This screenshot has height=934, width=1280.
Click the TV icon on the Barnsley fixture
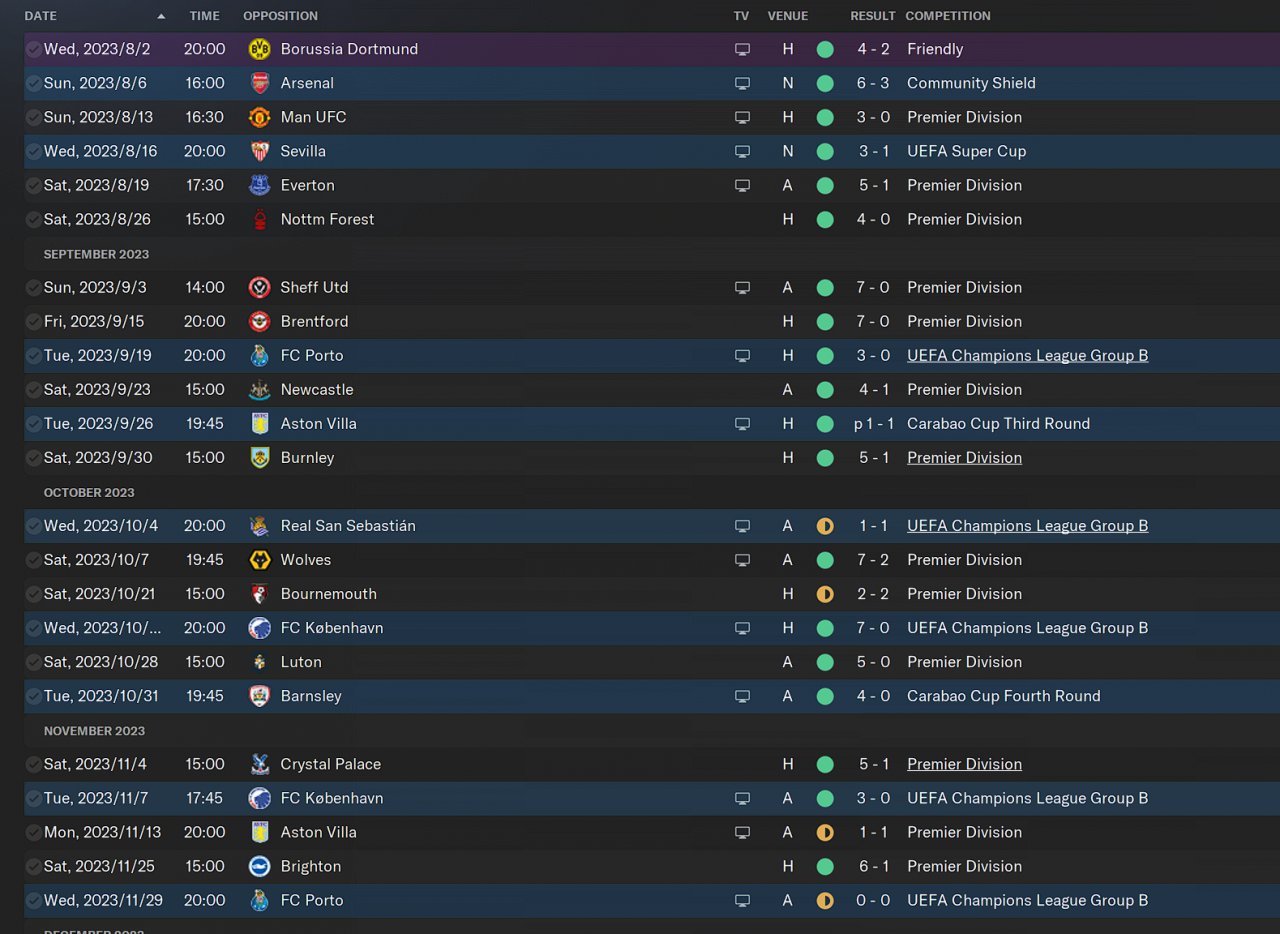coord(742,696)
